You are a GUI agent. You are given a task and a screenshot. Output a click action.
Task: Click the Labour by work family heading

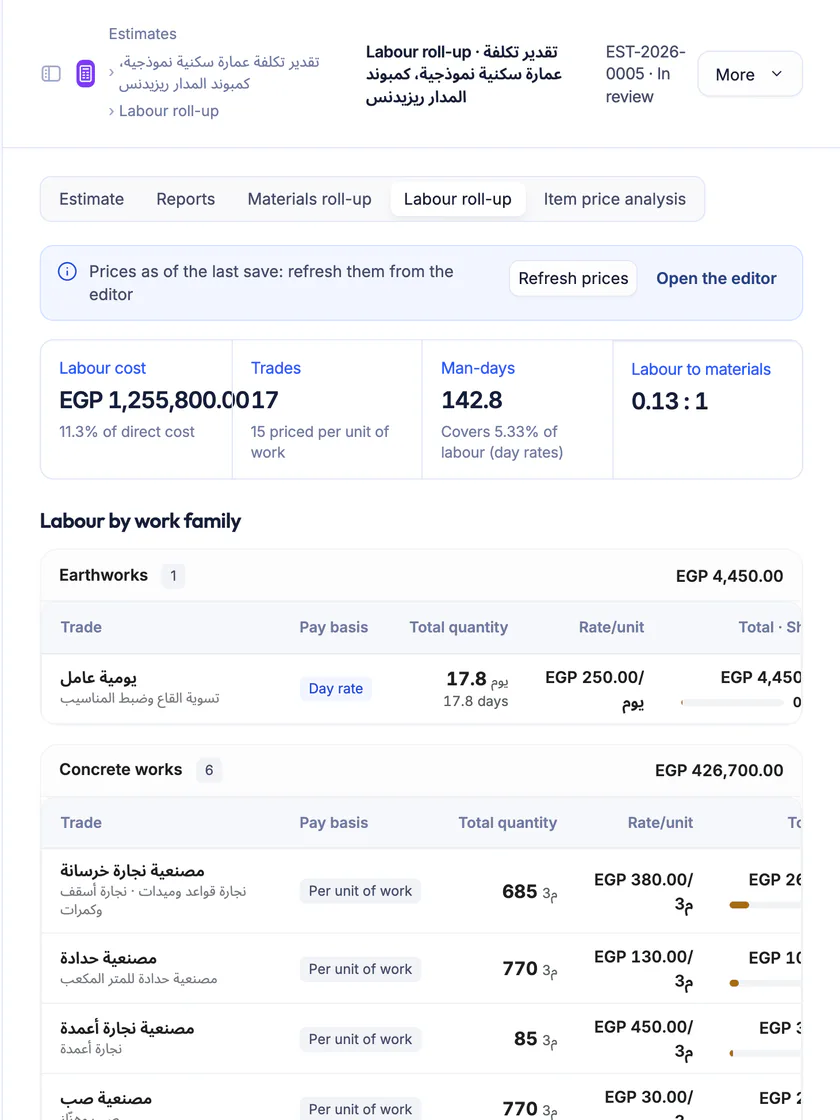(x=141, y=521)
